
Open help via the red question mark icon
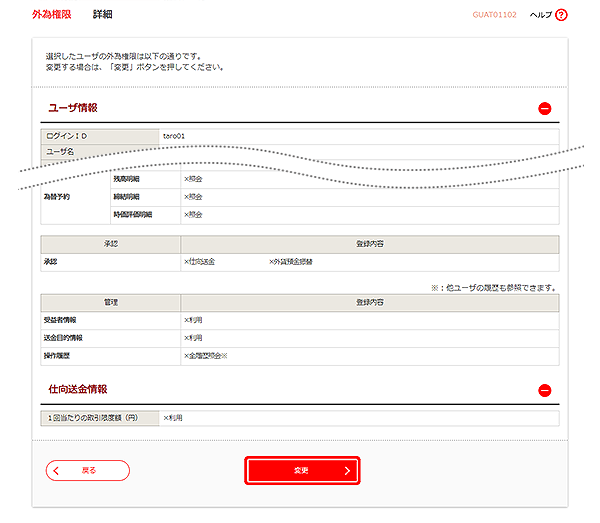click(x=561, y=15)
